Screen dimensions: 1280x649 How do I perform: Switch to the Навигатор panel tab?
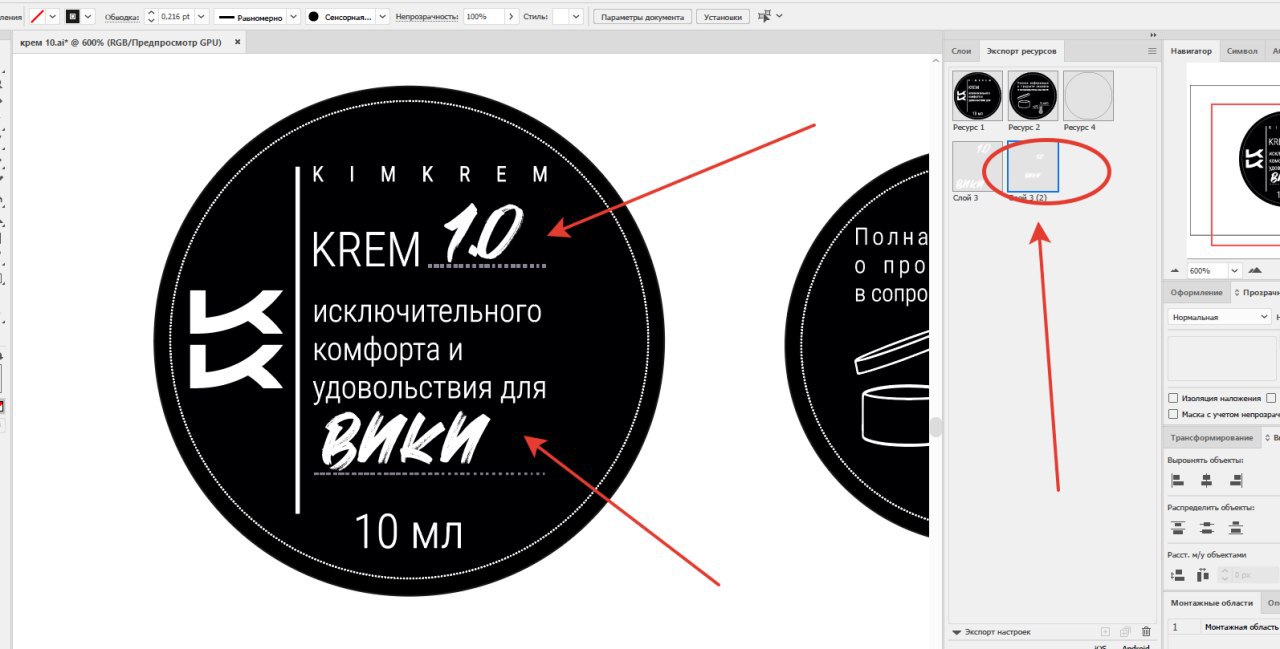tap(1191, 50)
